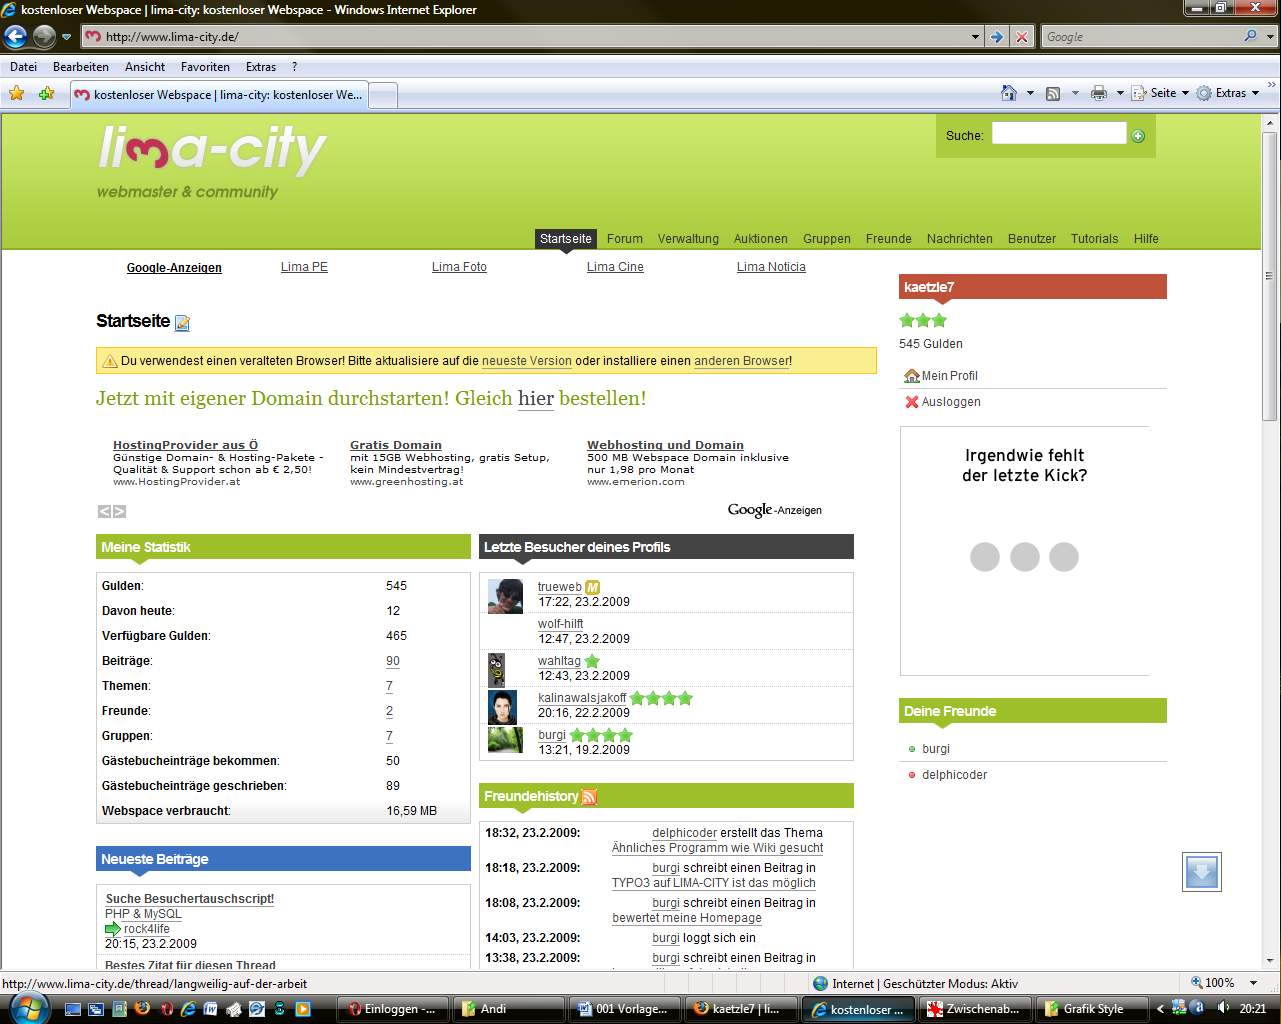The image size is (1281, 1024).
Task: Open the Print options dropdown arrow
Action: tap(1120, 93)
